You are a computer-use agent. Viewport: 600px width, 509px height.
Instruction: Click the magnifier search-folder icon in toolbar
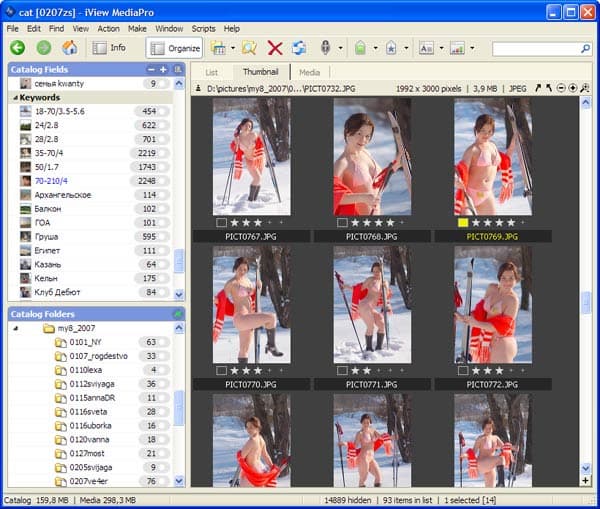249,48
